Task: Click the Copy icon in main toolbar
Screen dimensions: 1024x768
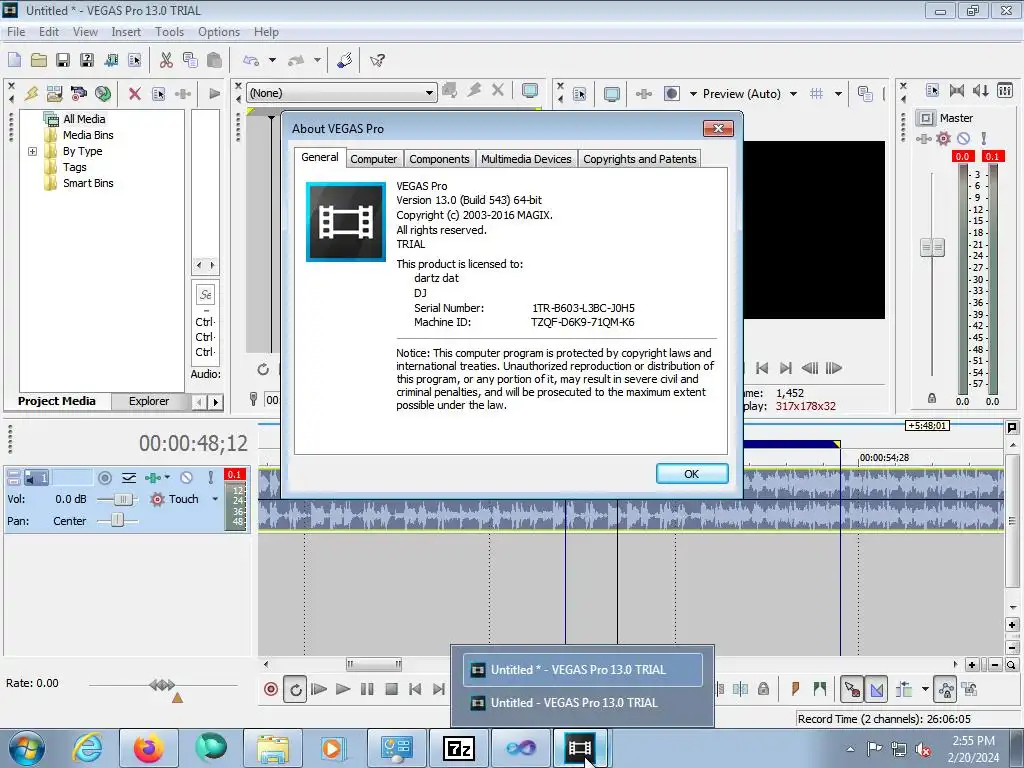Action: coord(190,60)
